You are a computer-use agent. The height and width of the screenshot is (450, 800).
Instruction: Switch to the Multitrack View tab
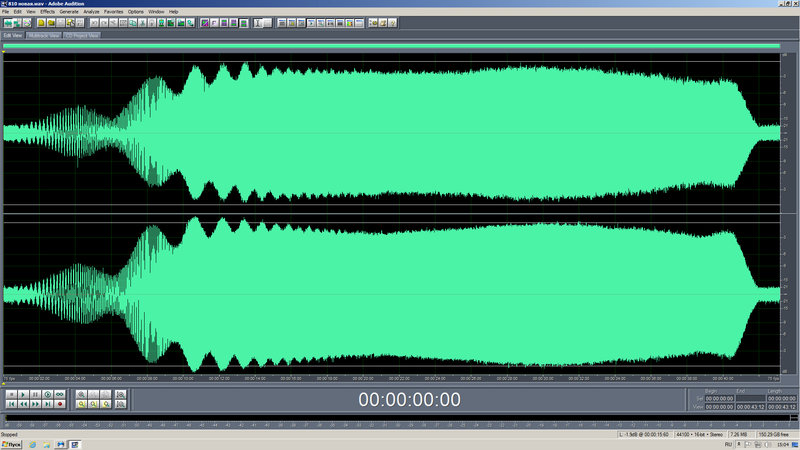pos(44,35)
